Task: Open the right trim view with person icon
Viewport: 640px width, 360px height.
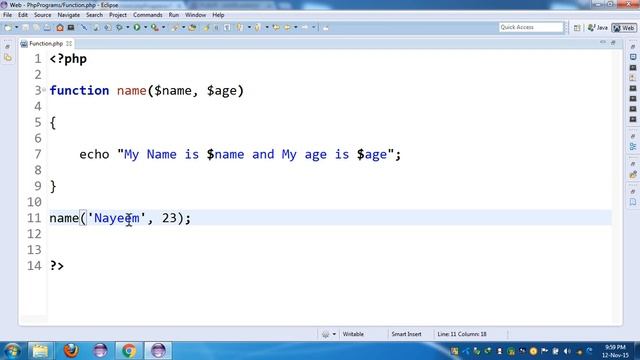Action: [x=633, y=78]
